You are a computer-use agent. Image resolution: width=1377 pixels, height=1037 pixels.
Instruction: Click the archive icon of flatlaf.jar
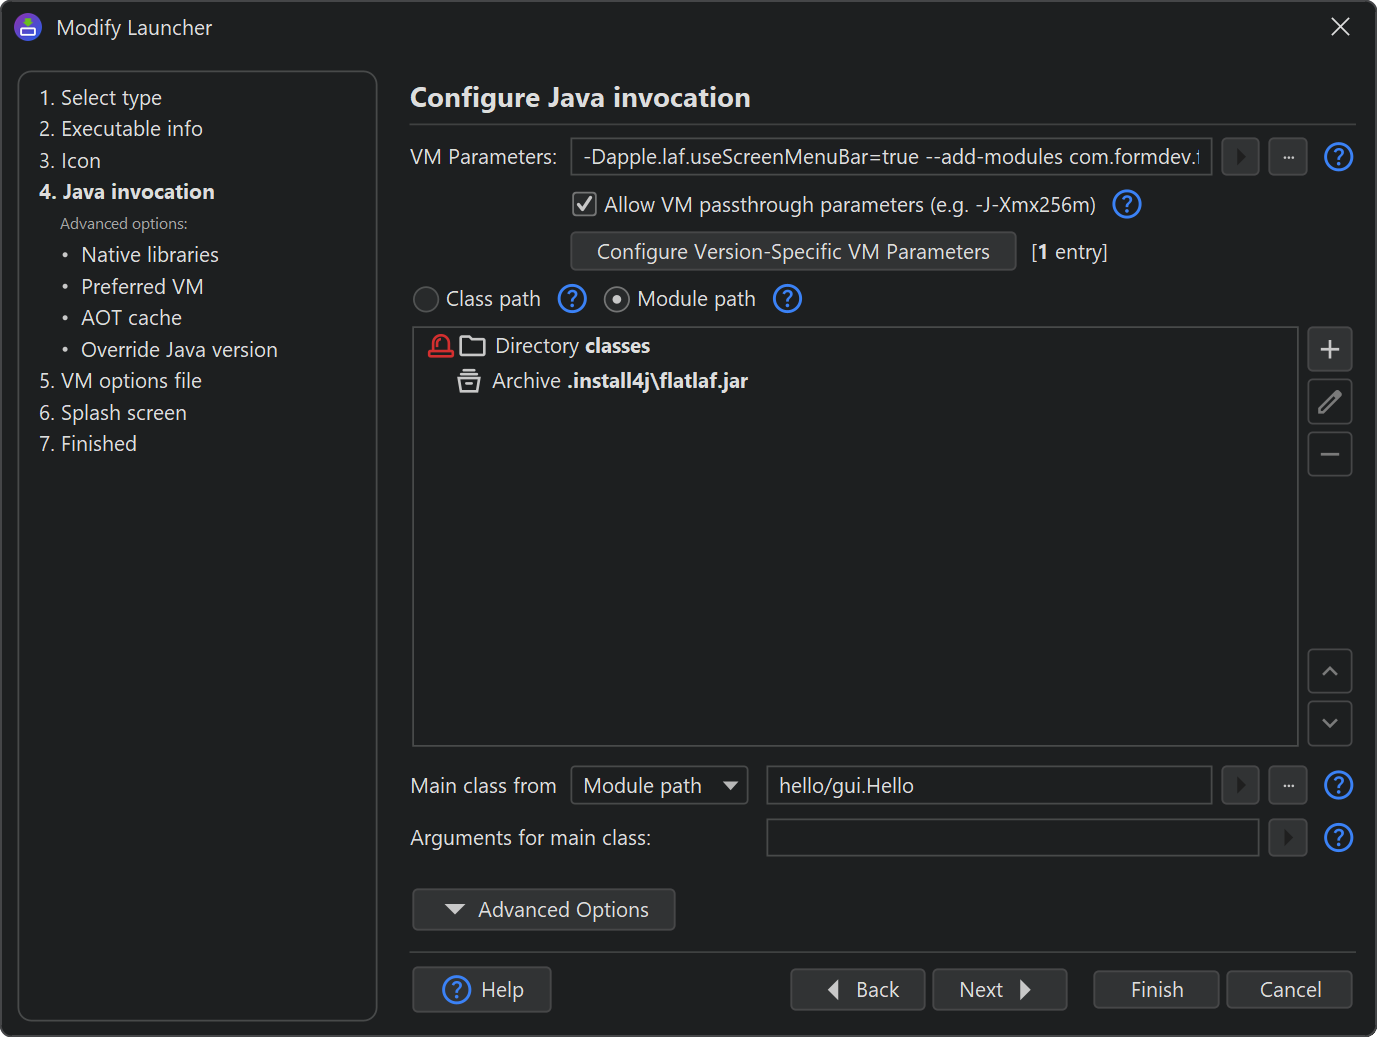click(469, 381)
